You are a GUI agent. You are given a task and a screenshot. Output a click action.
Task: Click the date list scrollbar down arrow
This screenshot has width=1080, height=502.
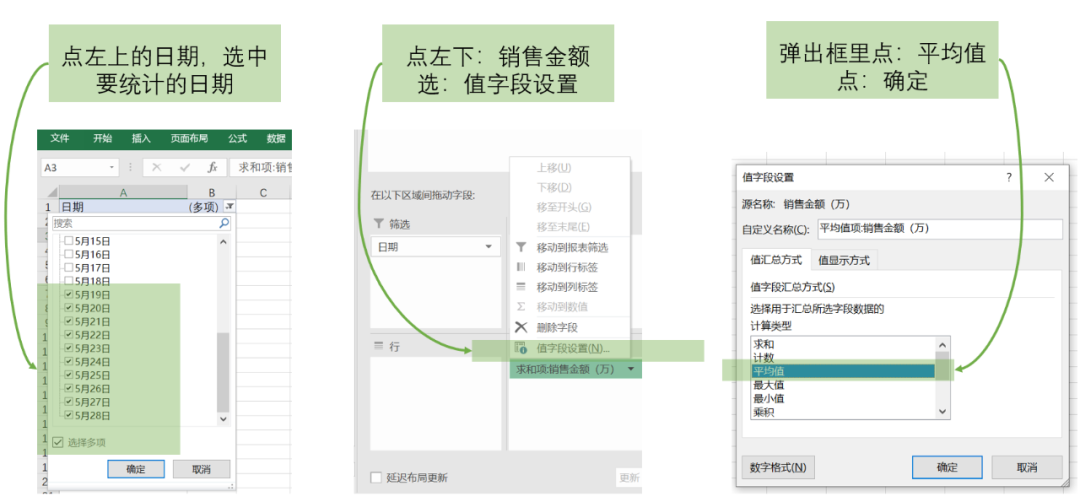pos(223,417)
